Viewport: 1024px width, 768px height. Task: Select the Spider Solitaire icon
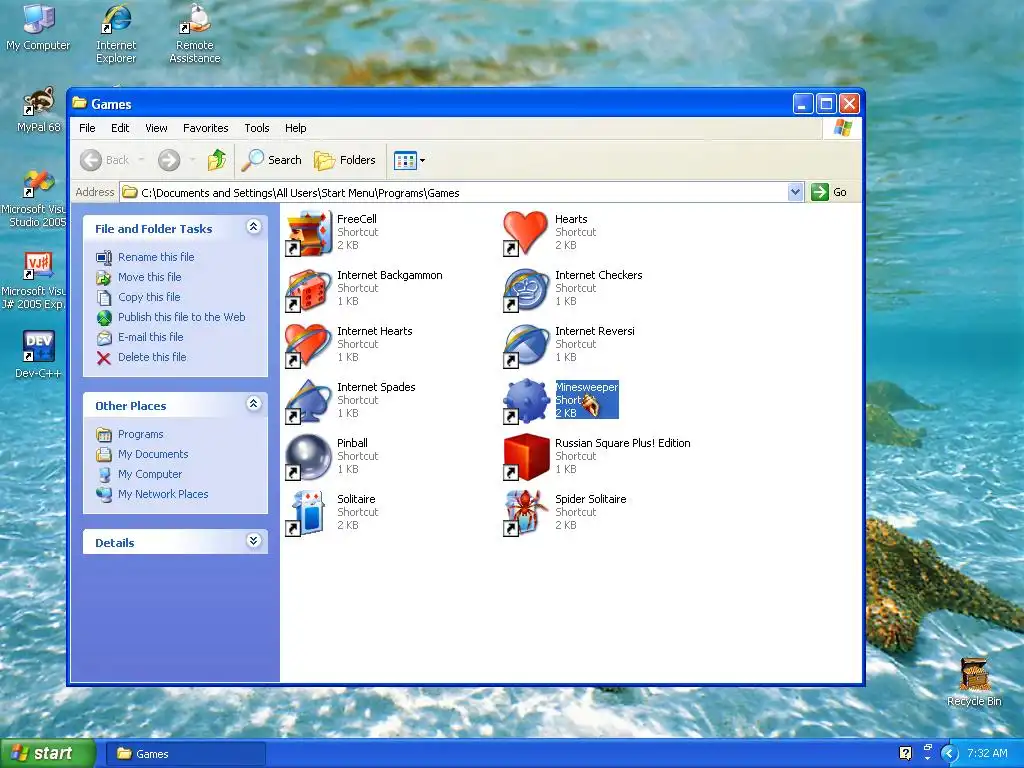click(526, 513)
